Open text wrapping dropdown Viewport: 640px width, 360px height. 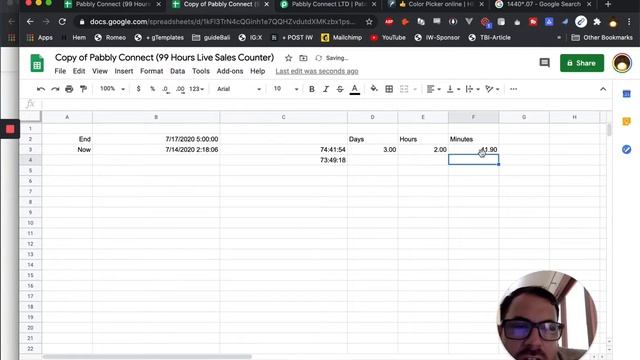click(472, 89)
